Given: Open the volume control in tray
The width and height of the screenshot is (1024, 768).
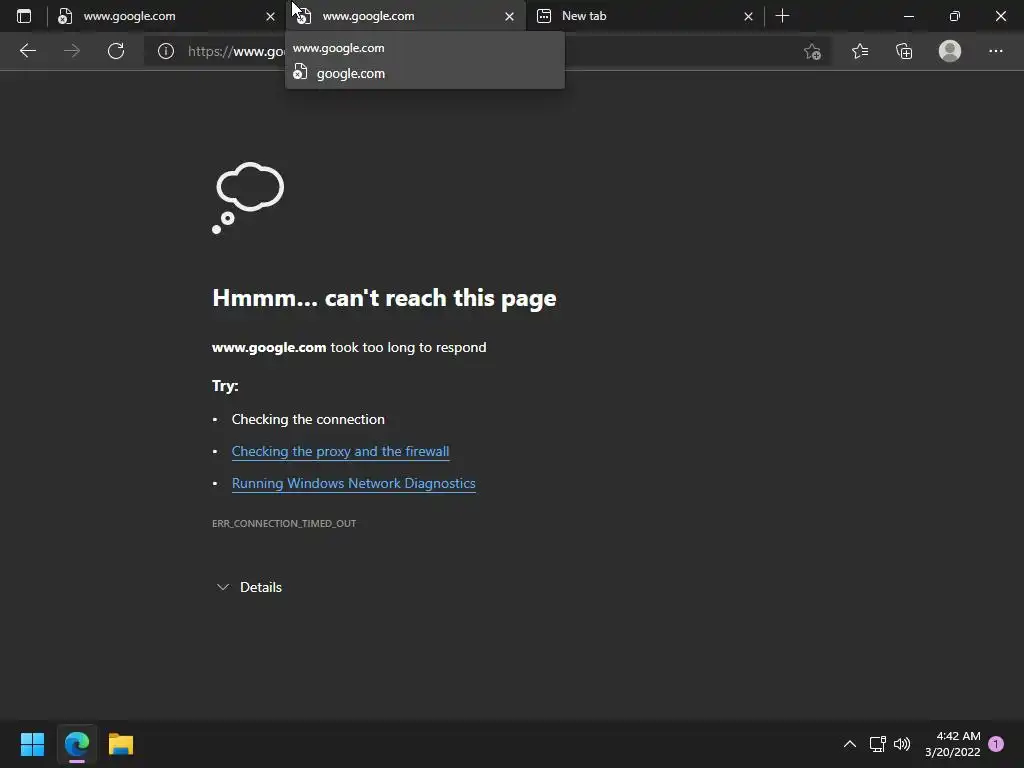Looking at the screenshot, I should coord(902,744).
